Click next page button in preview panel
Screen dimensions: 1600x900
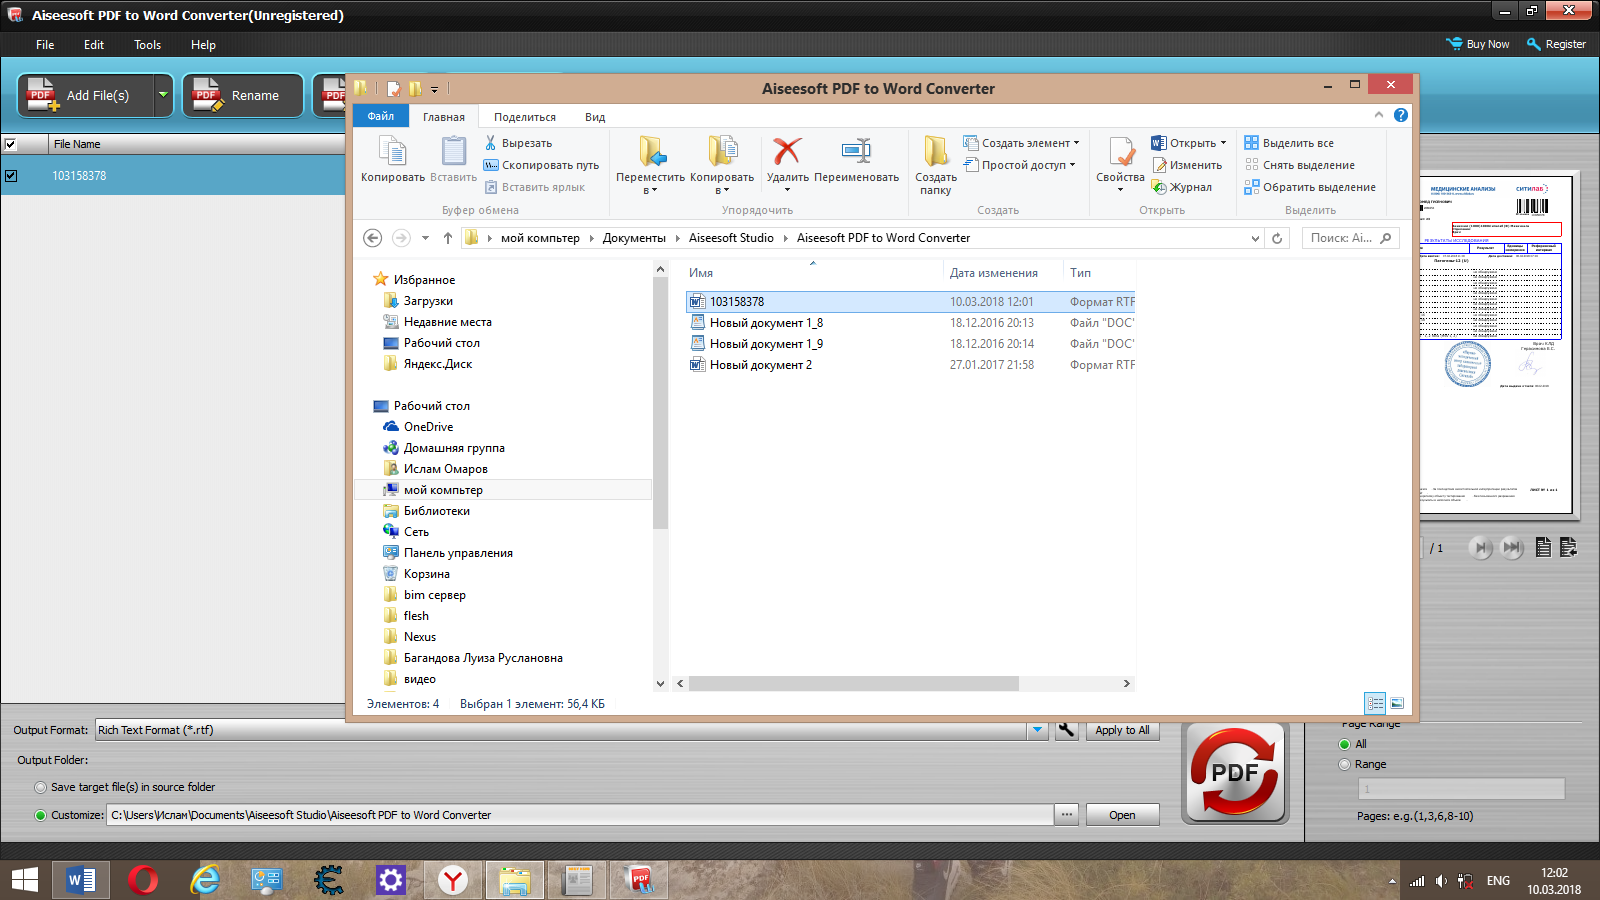coord(1481,547)
